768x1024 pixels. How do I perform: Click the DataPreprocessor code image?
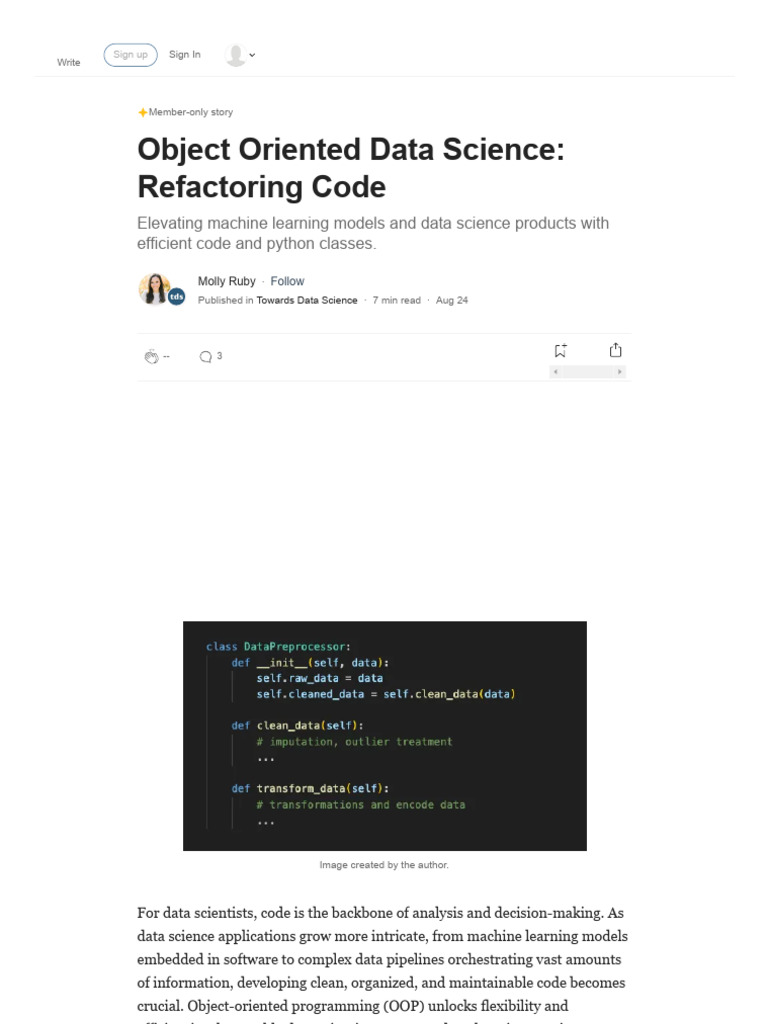coord(384,735)
